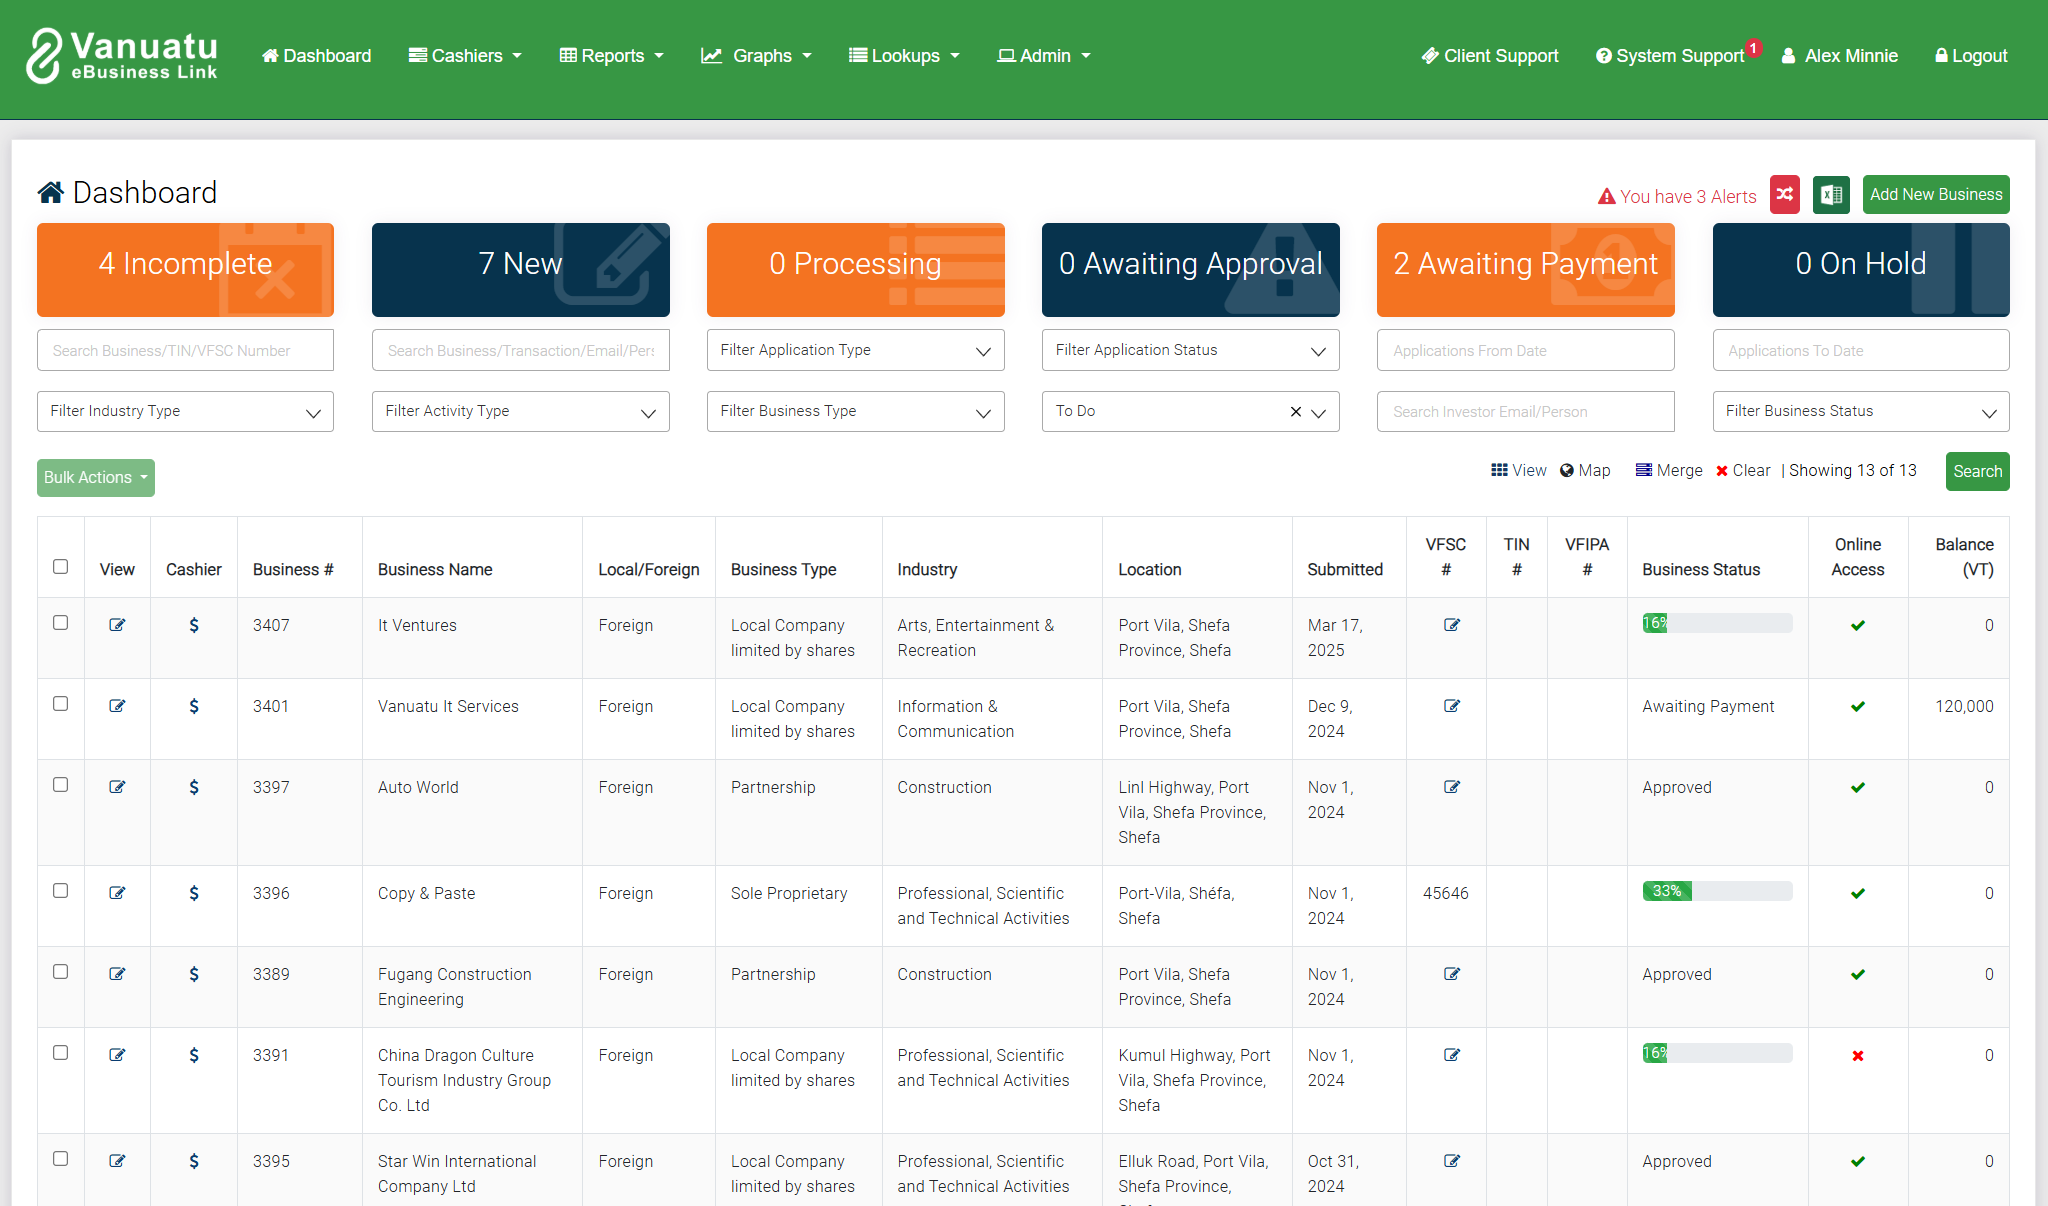2048x1206 pixels.
Task: Open edit view icon for Copy & Paste
Action: (x=117, y=893)
